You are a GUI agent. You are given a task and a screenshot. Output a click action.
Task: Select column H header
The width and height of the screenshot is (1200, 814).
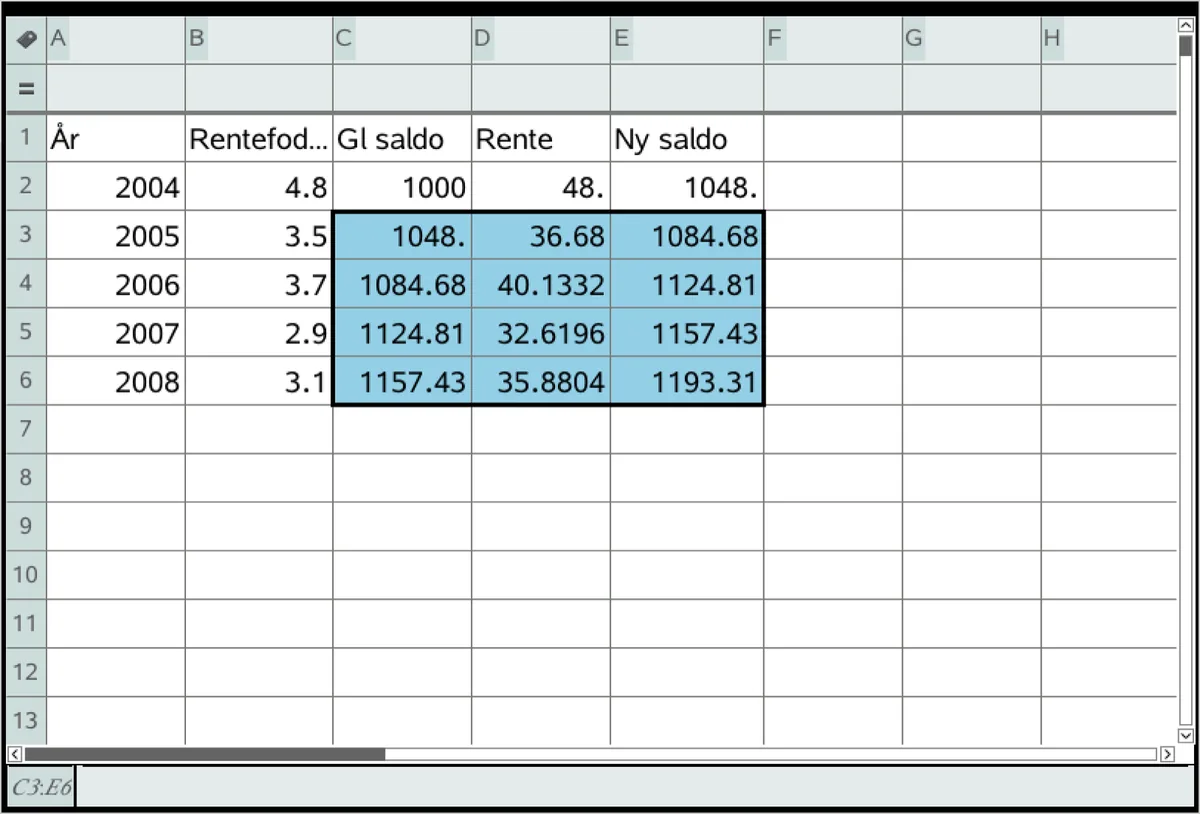[1109, 40]
